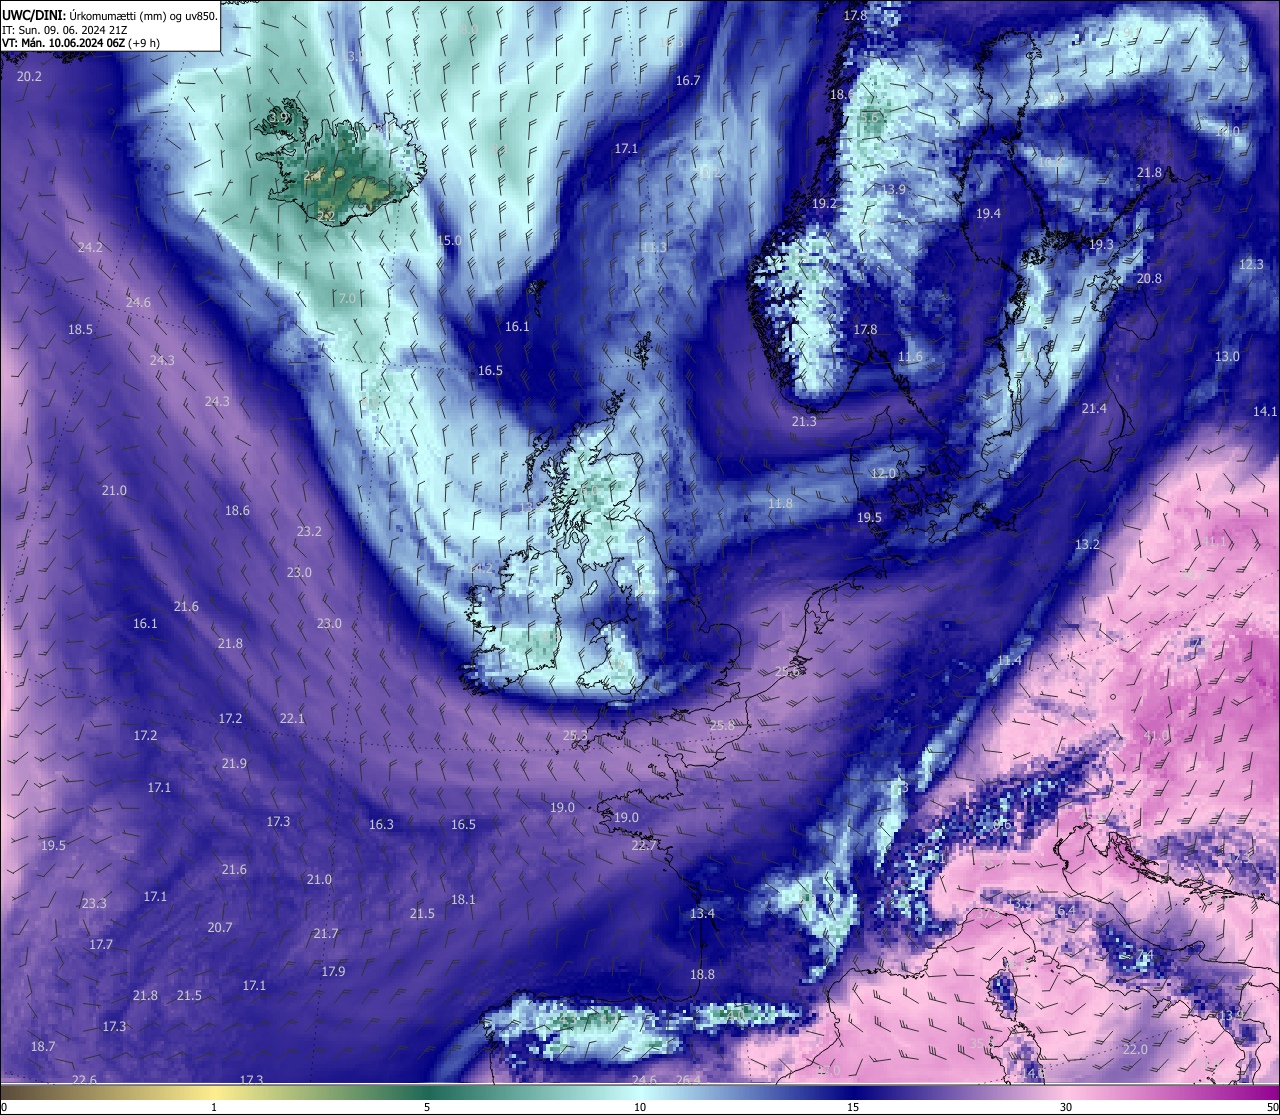Click the 10 tick on the color scale
This screenshot has width=1280, height=1115.
pos(640,1107)
